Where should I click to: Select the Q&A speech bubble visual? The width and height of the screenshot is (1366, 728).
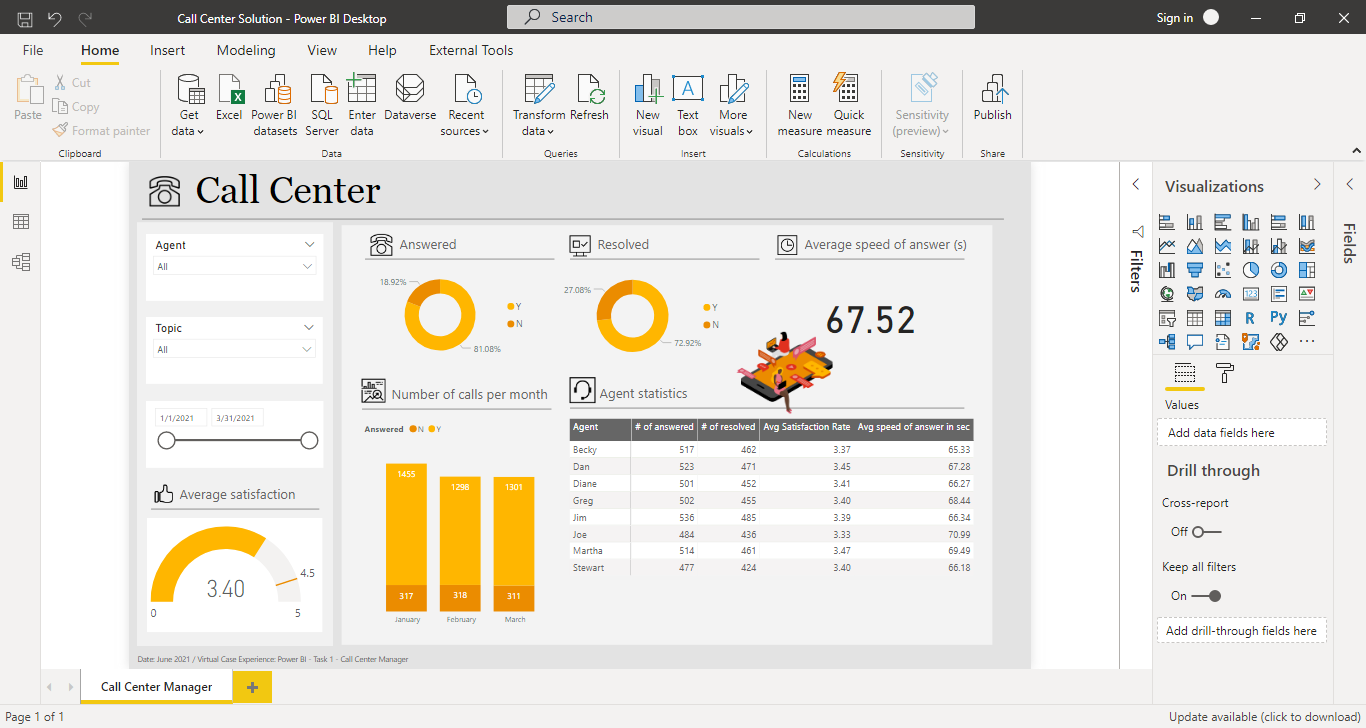coord(1195,342)
